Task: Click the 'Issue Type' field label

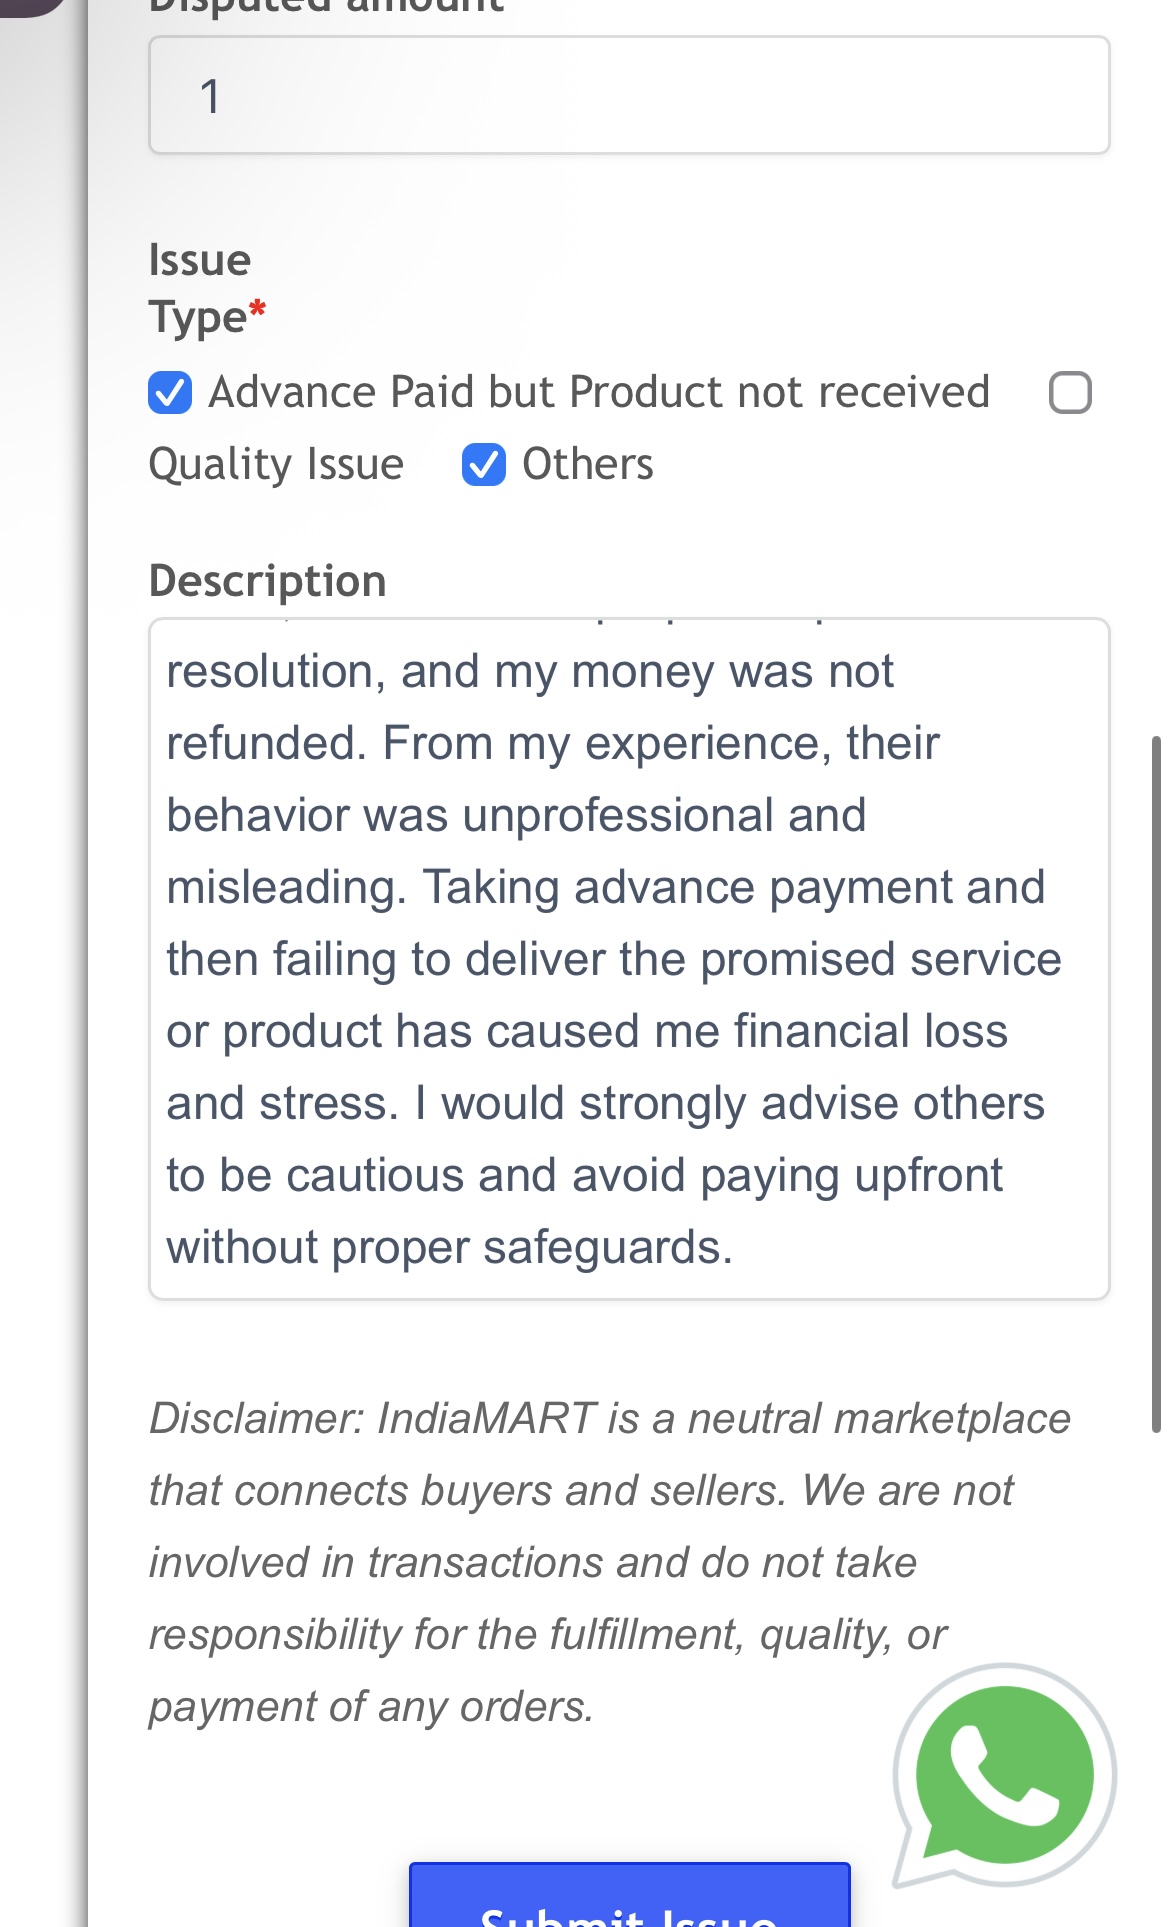Action: (x=199, y=288)
